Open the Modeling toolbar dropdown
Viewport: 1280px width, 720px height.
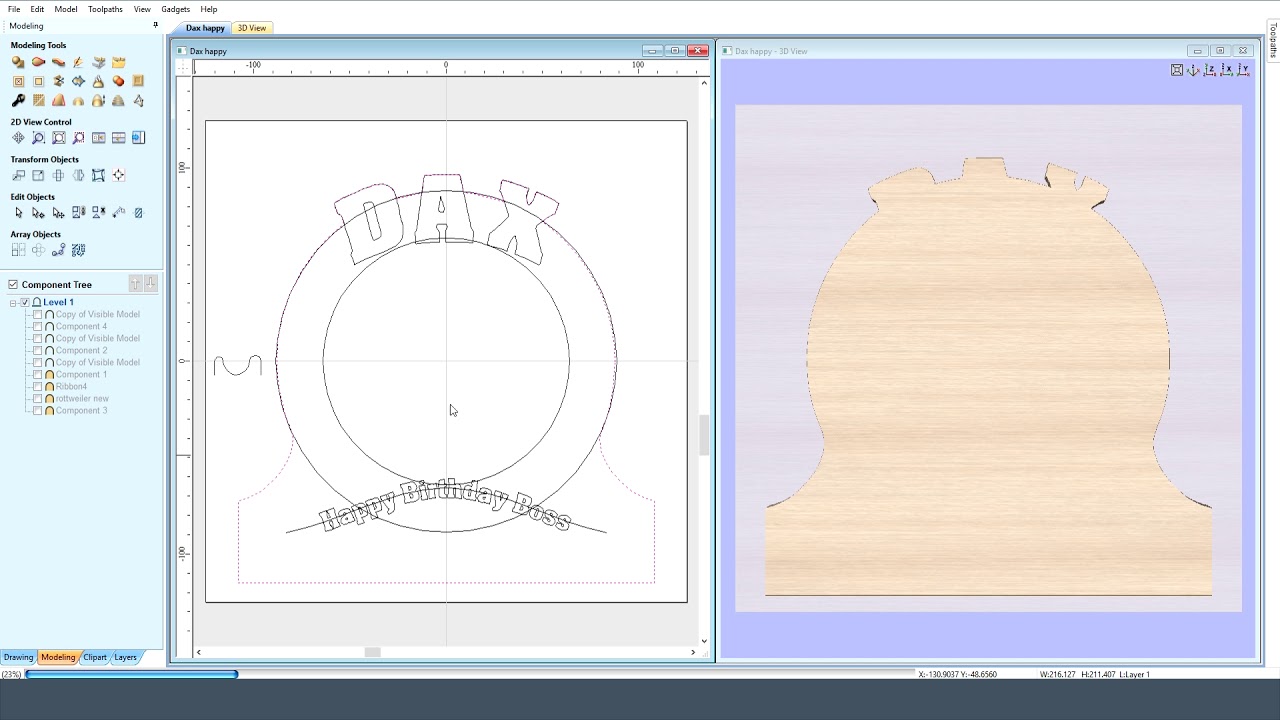click(155, 25)
